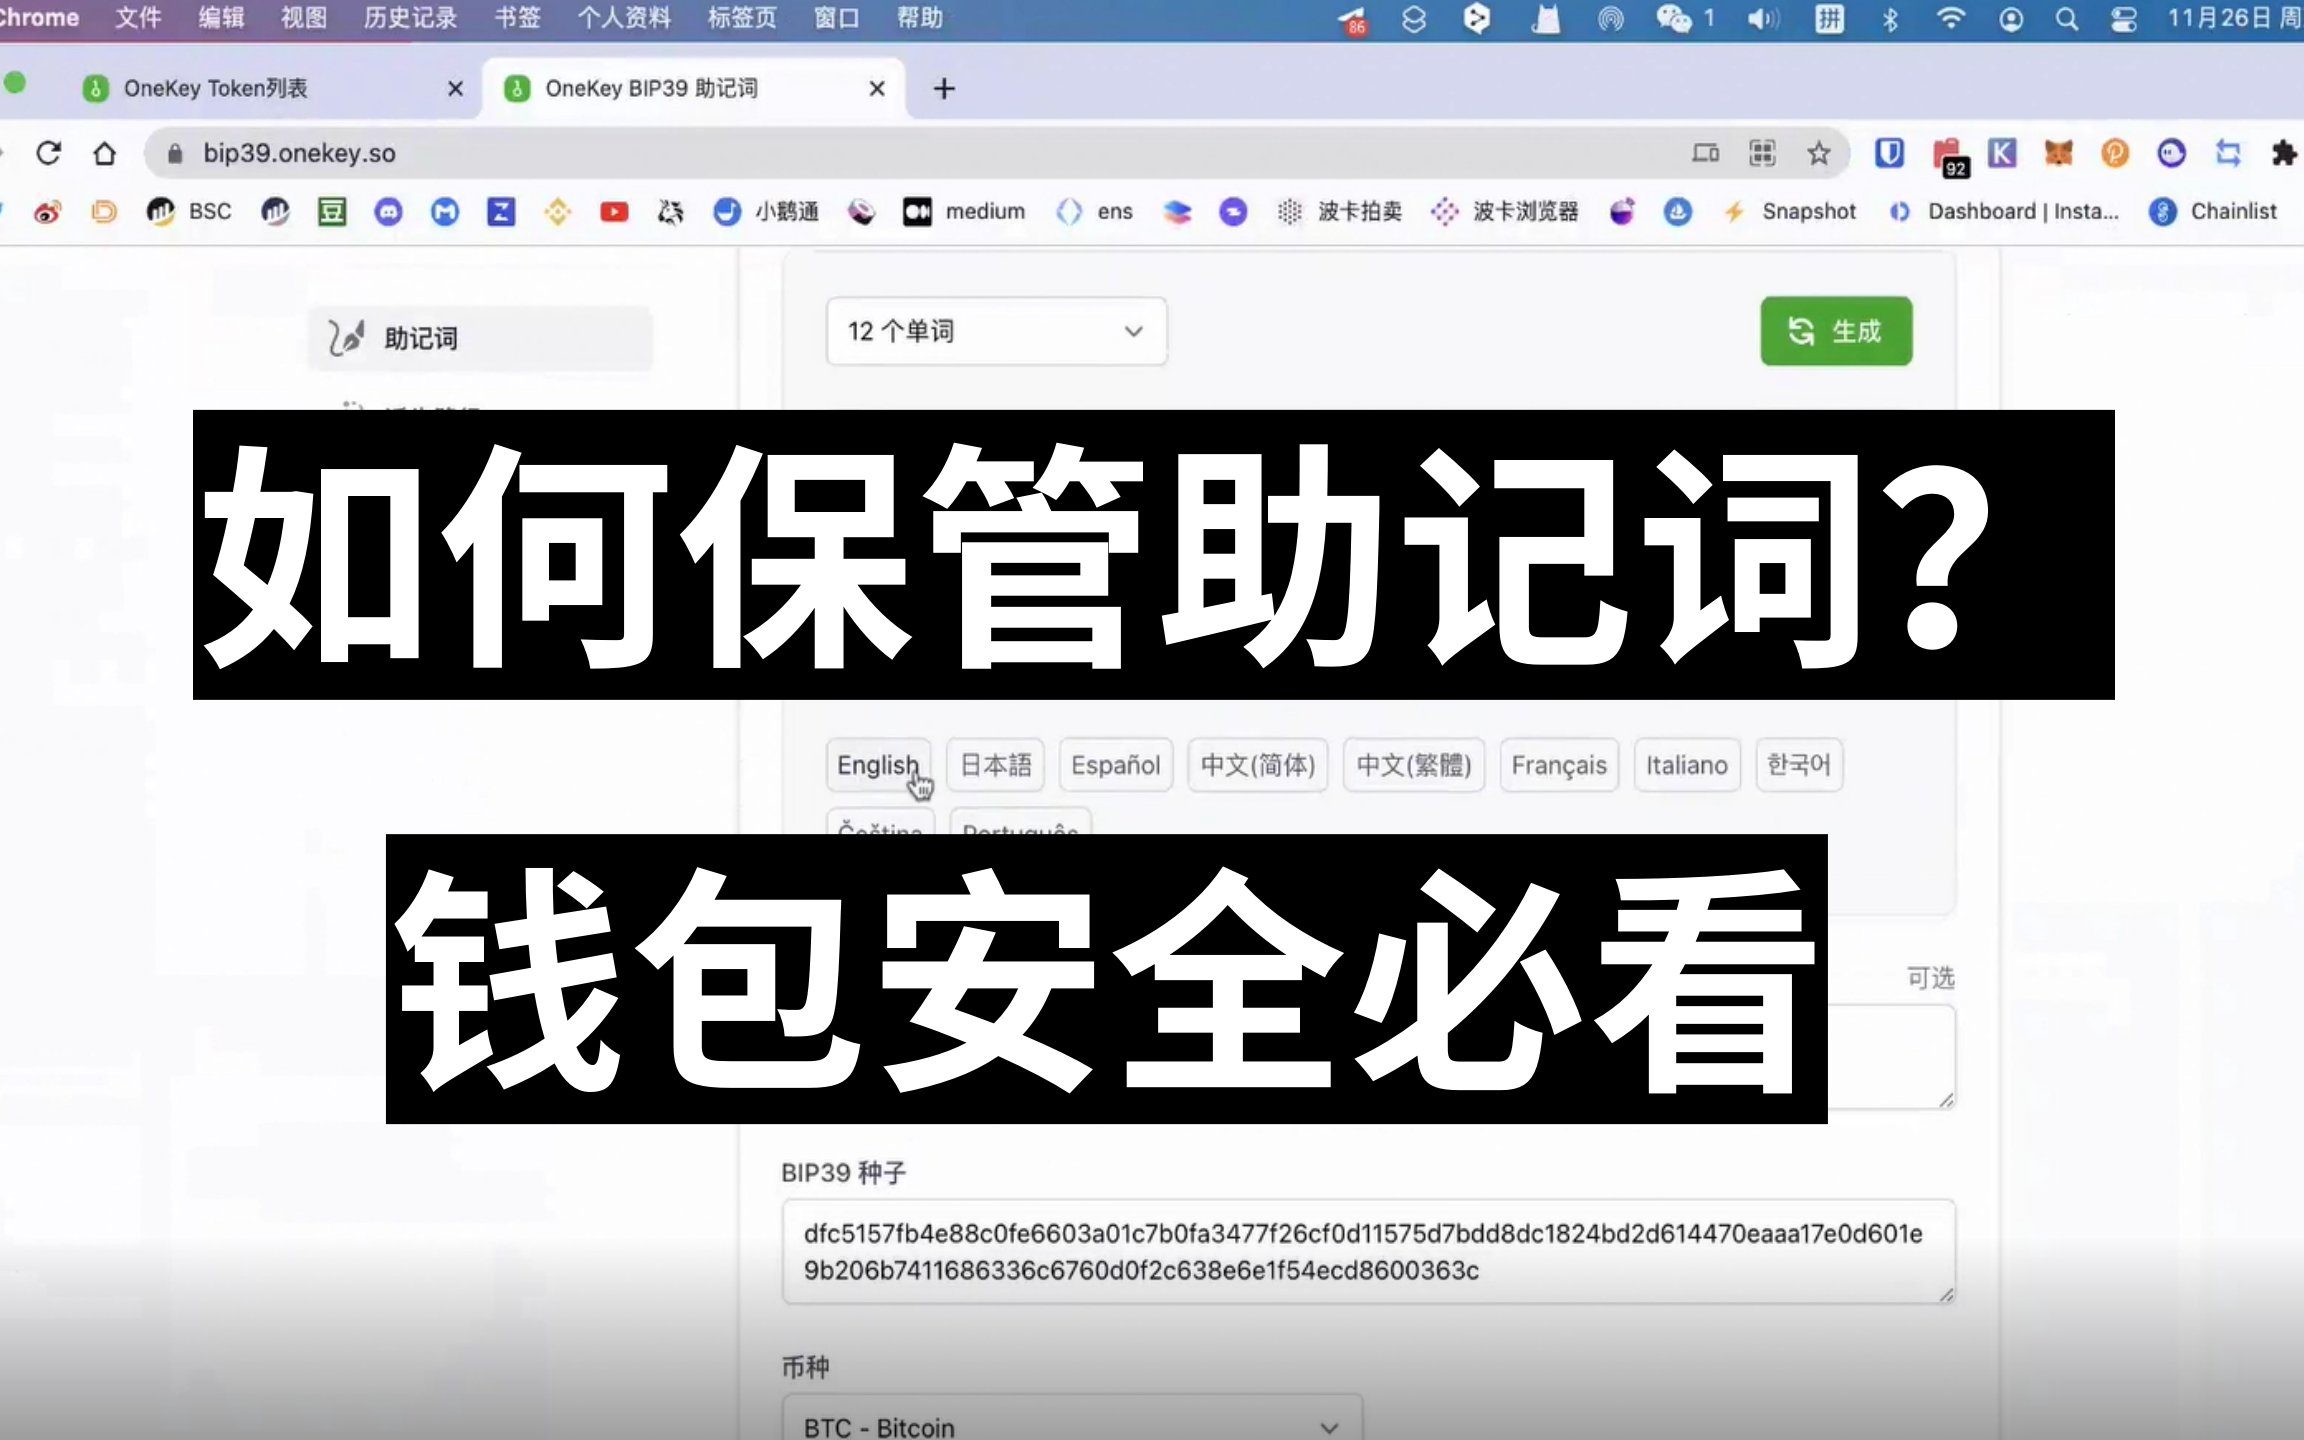
Task: Click the 生成 button
Action: click(1836, 330)
